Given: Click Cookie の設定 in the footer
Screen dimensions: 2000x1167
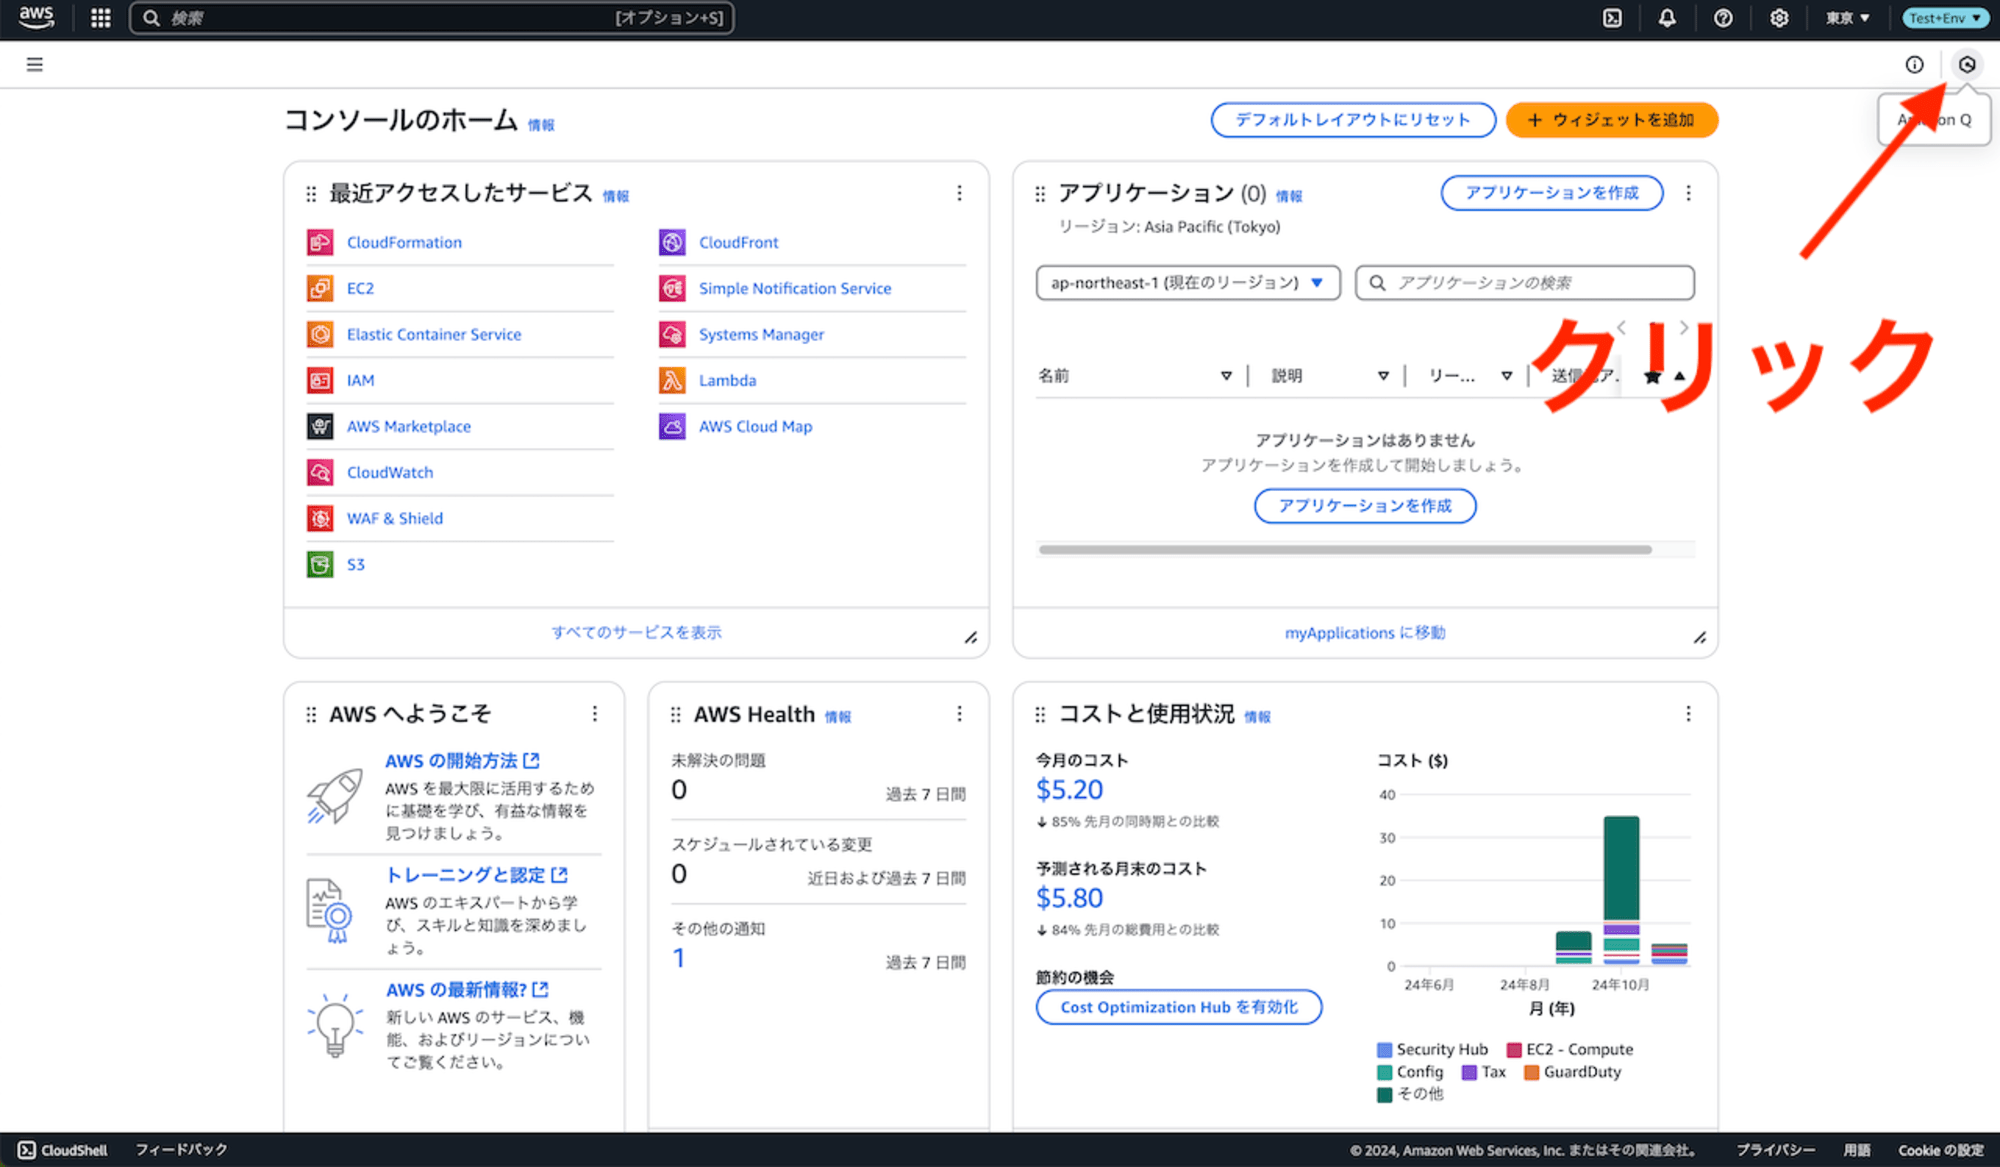Looking at the screenshot, I should [x=1941, y=1150].
